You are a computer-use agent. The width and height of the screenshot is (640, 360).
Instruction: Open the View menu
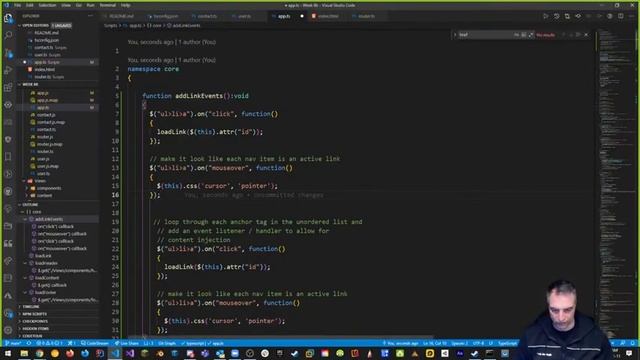66,5
